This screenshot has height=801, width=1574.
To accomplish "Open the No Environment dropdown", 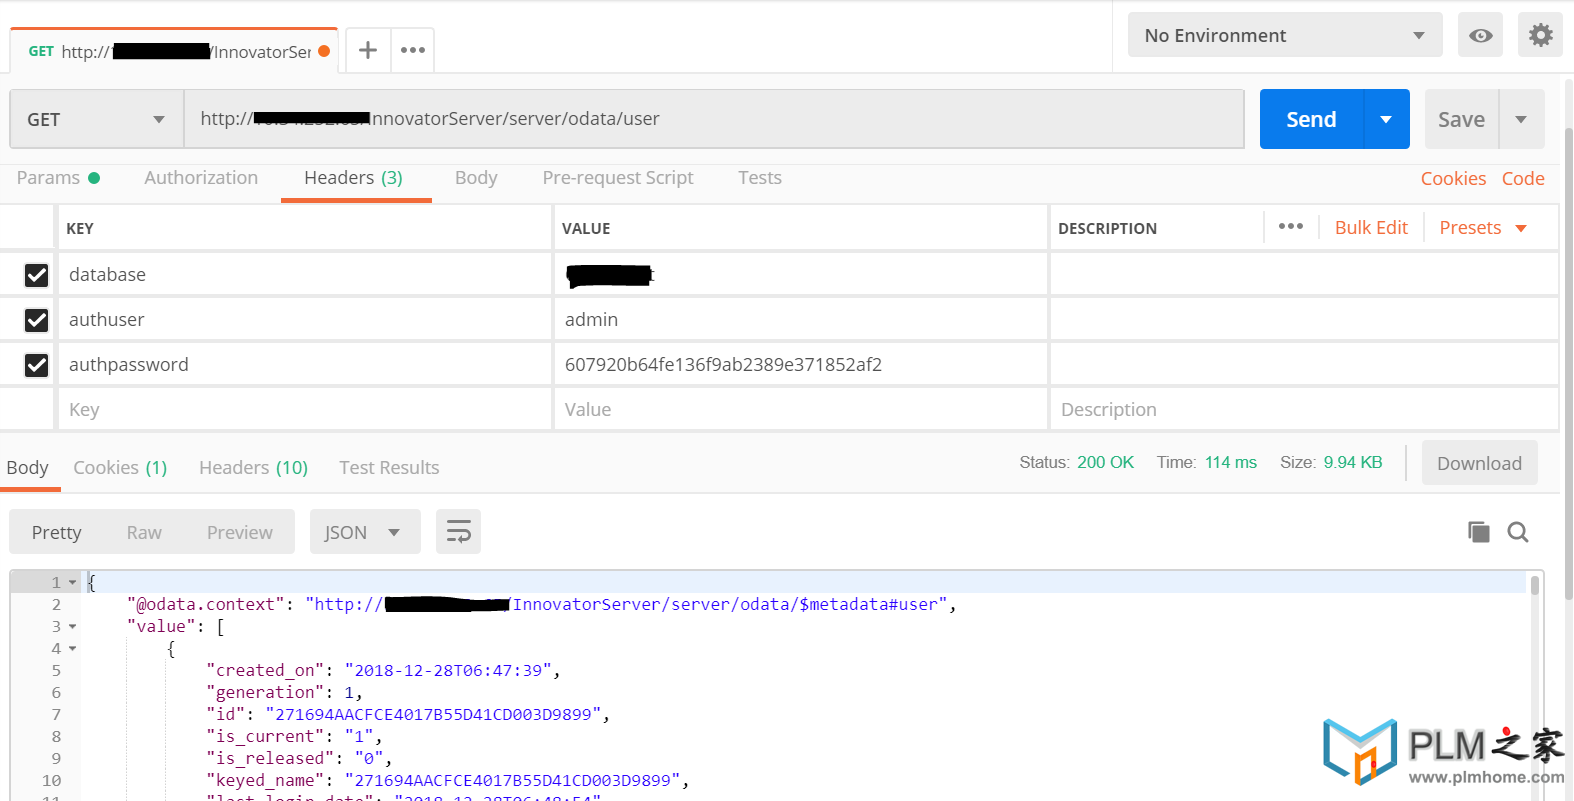I will 1285,35.
